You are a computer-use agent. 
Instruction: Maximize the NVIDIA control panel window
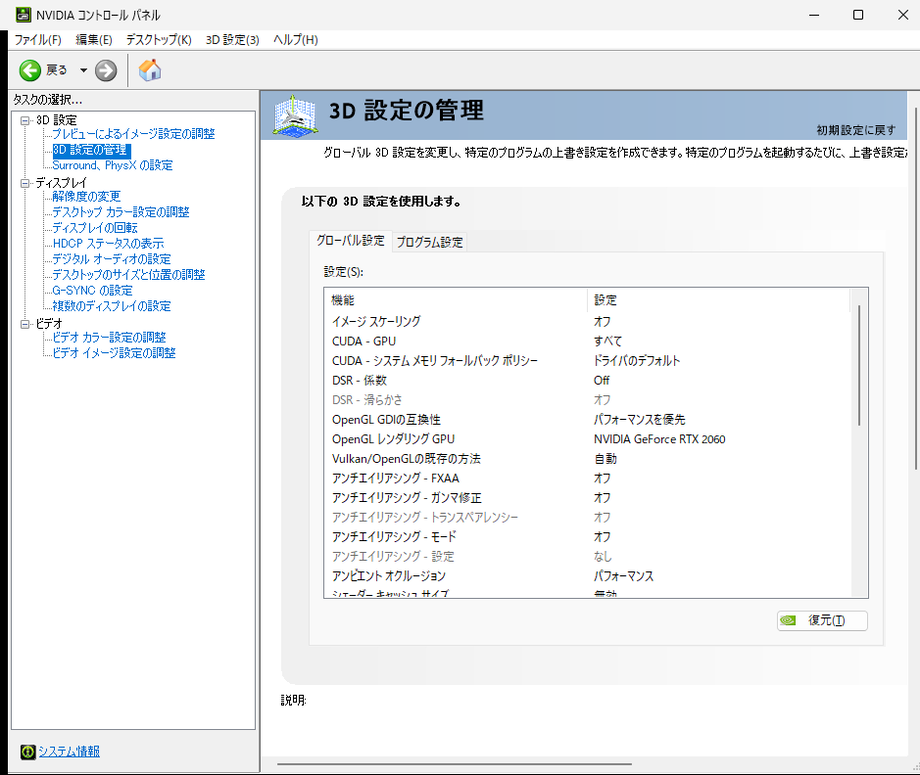(x=858, y=15)
